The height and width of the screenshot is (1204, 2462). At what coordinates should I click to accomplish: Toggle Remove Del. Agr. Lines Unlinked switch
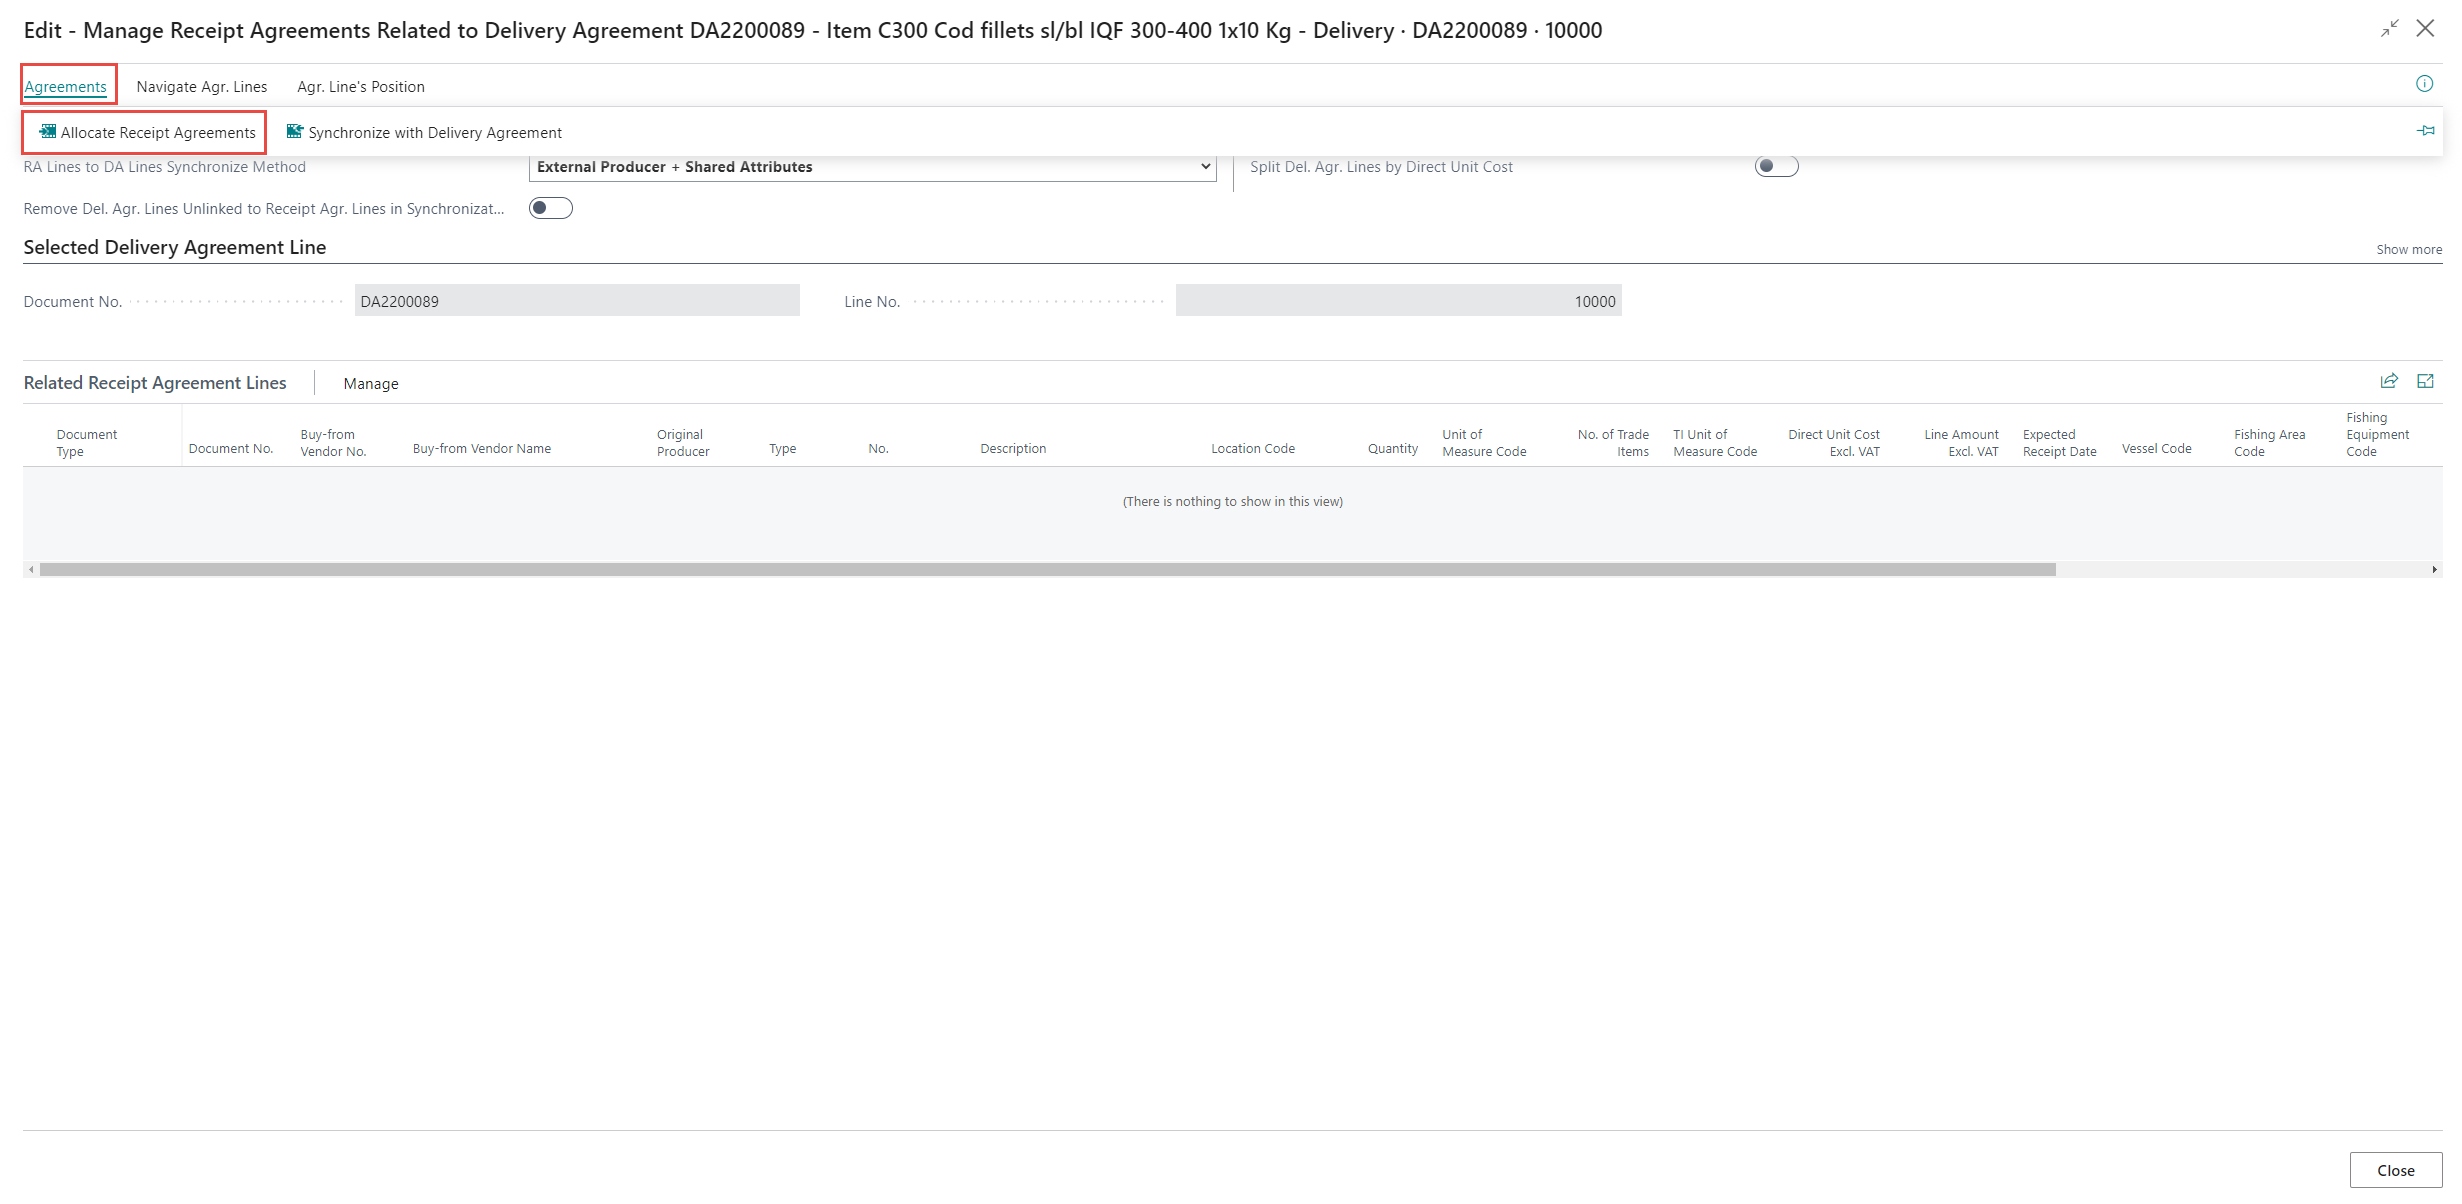coord(550,208)
